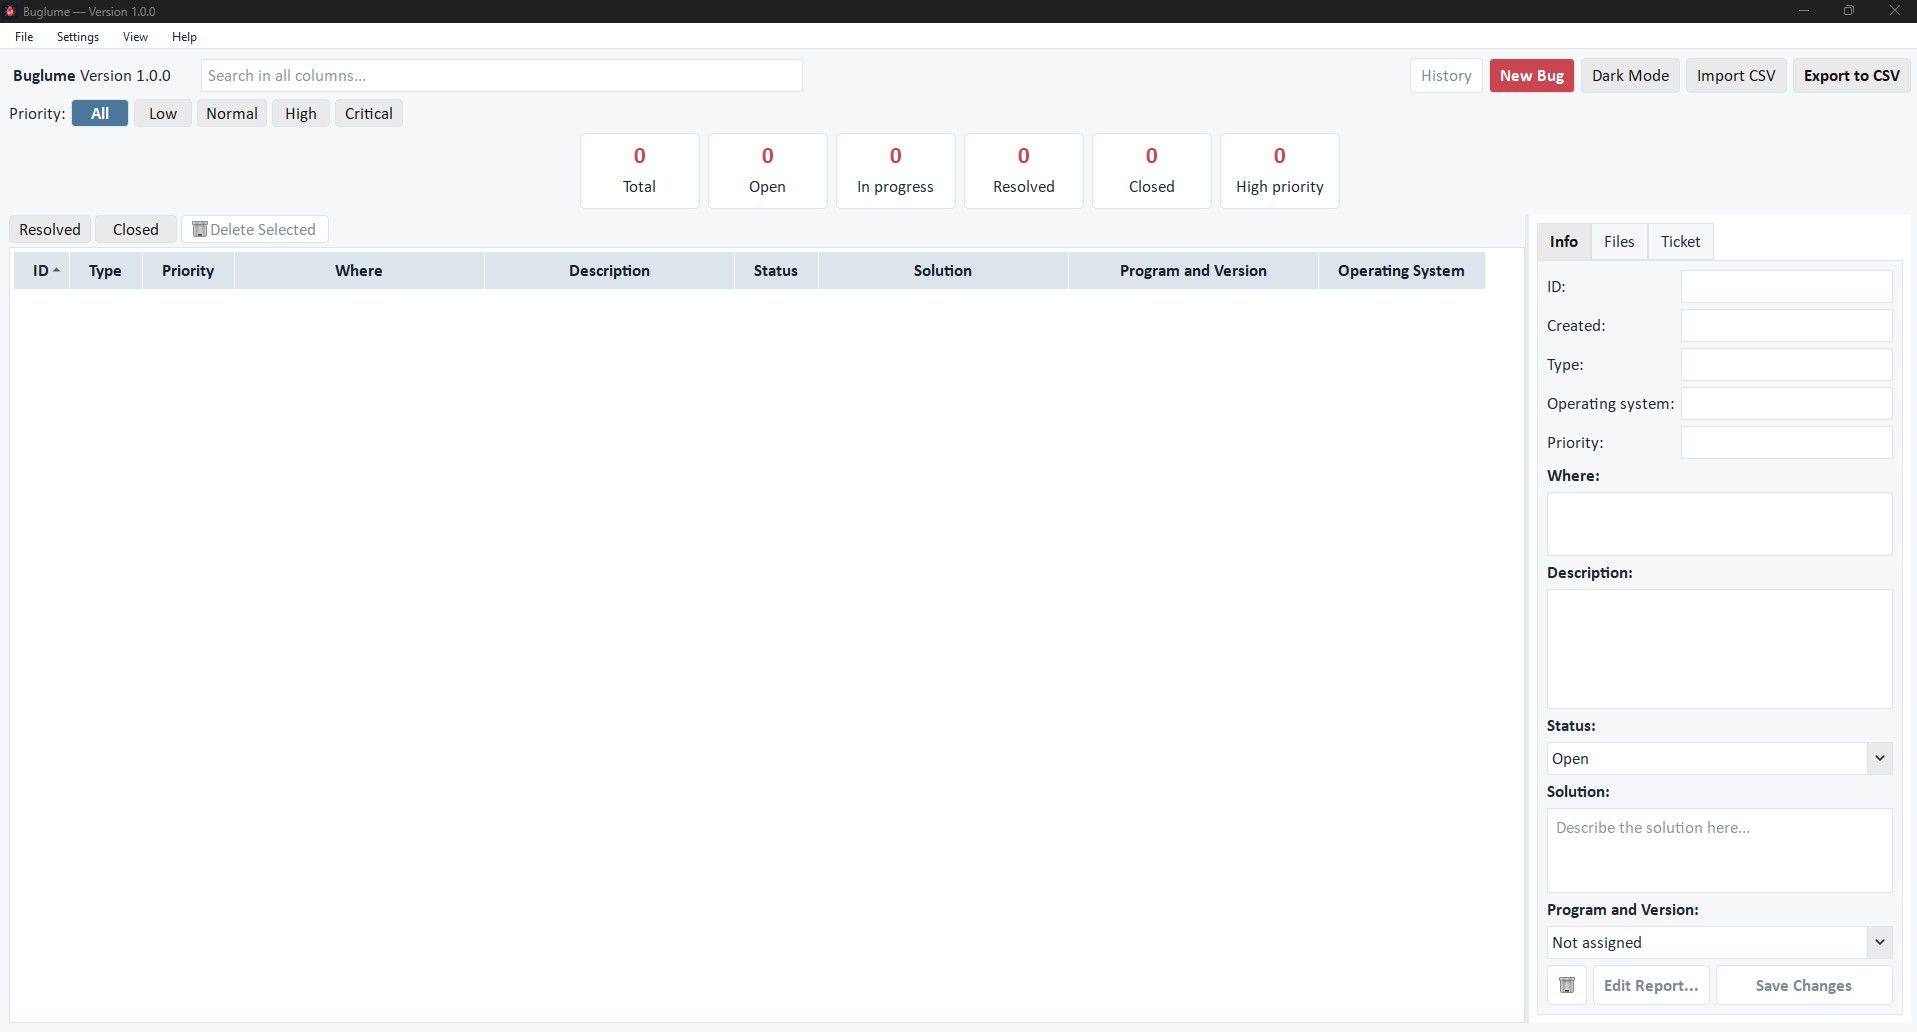Click Edit Report button
Screen dimensions: 1917x1032
(1651, 985)
